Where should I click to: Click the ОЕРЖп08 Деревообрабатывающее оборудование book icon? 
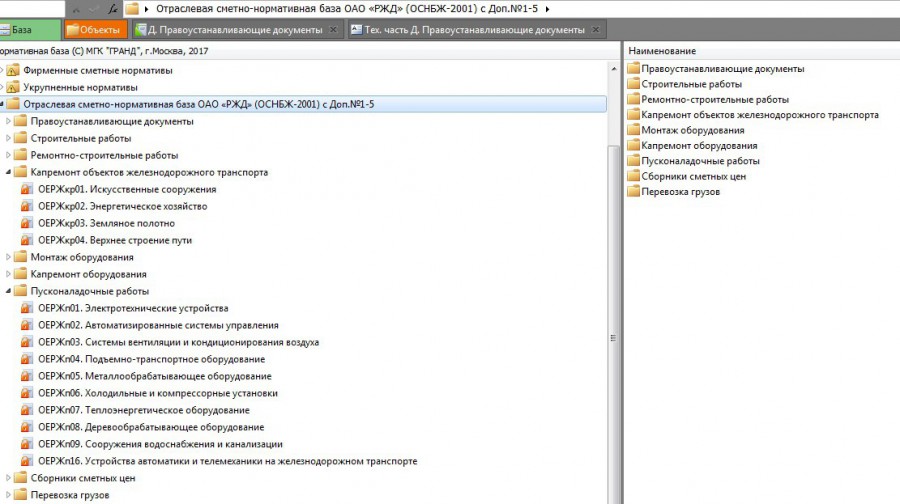(27, 427)
